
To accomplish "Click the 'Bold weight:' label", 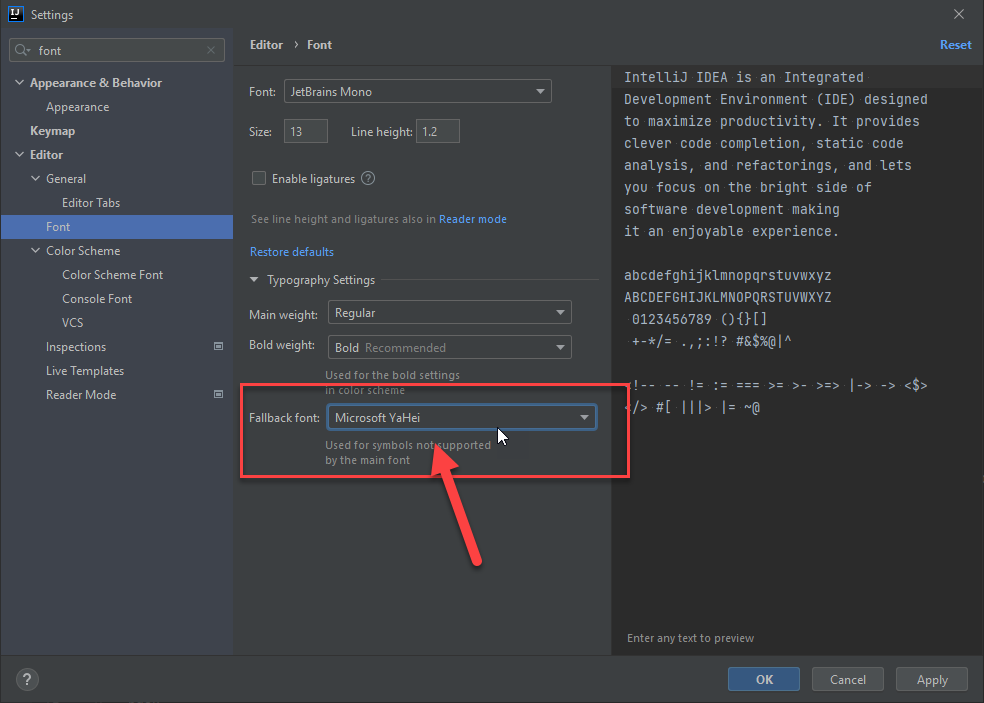I will (282, 345).
